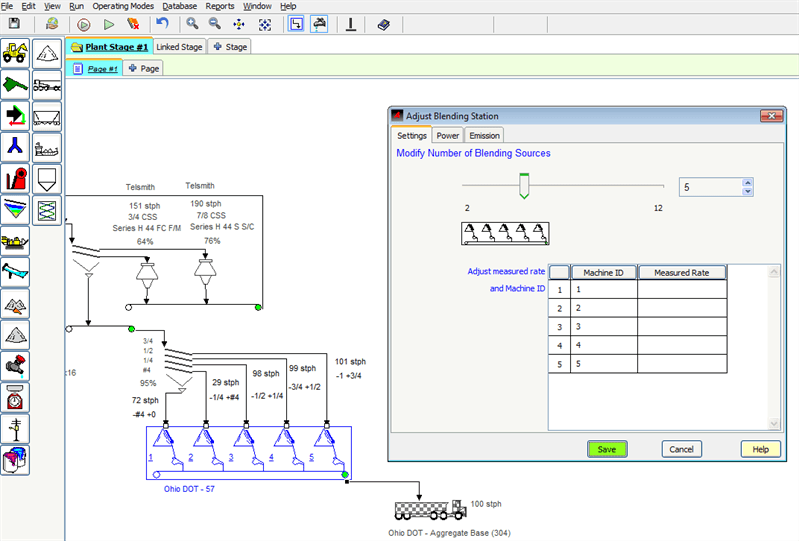Image resolution: width=799 pixels, height=541 pixels.
Task: Click the save disk icon in toolbar
Action: (16, 23)
